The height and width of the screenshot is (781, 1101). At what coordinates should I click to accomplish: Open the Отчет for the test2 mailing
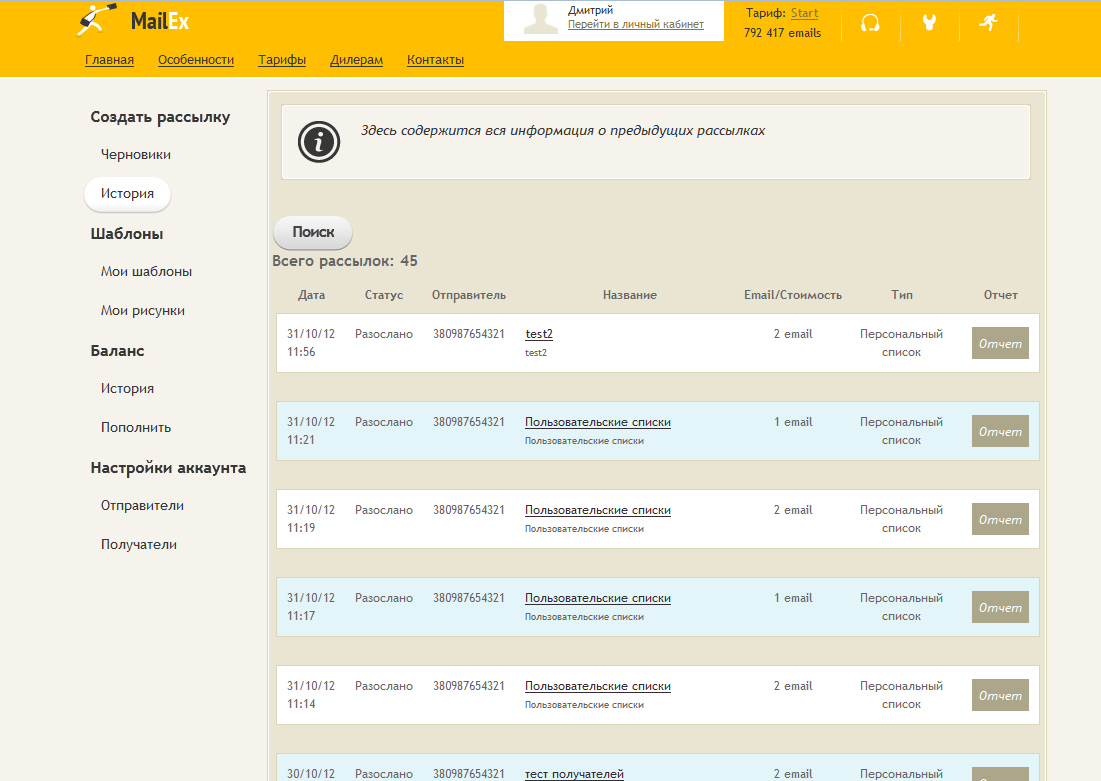point(1000,343)
